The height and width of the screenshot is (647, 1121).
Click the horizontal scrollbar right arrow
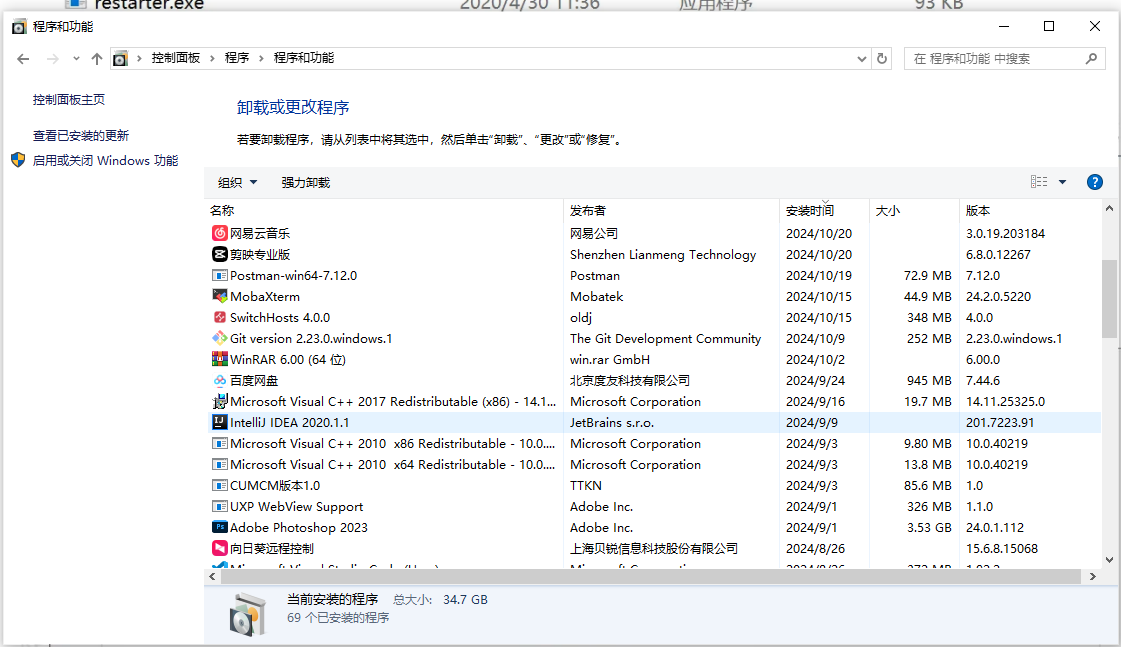point(1092,576)
